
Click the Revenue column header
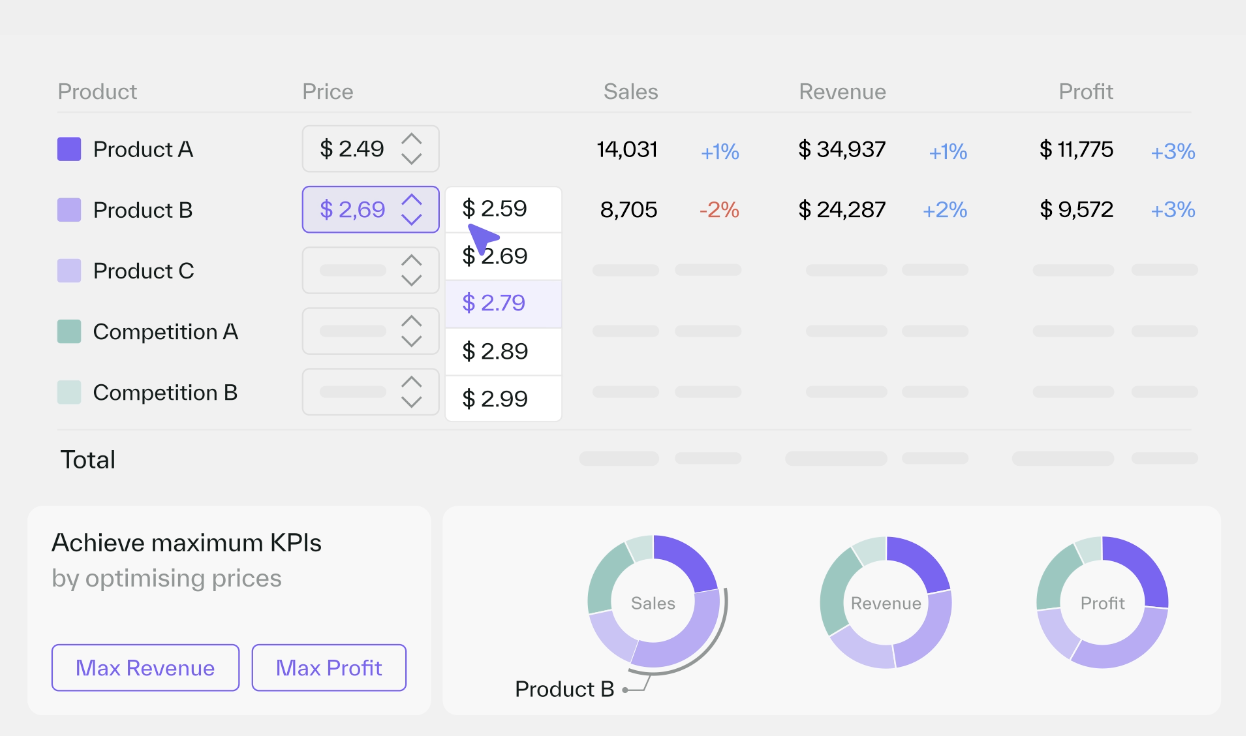pos(842,91)
